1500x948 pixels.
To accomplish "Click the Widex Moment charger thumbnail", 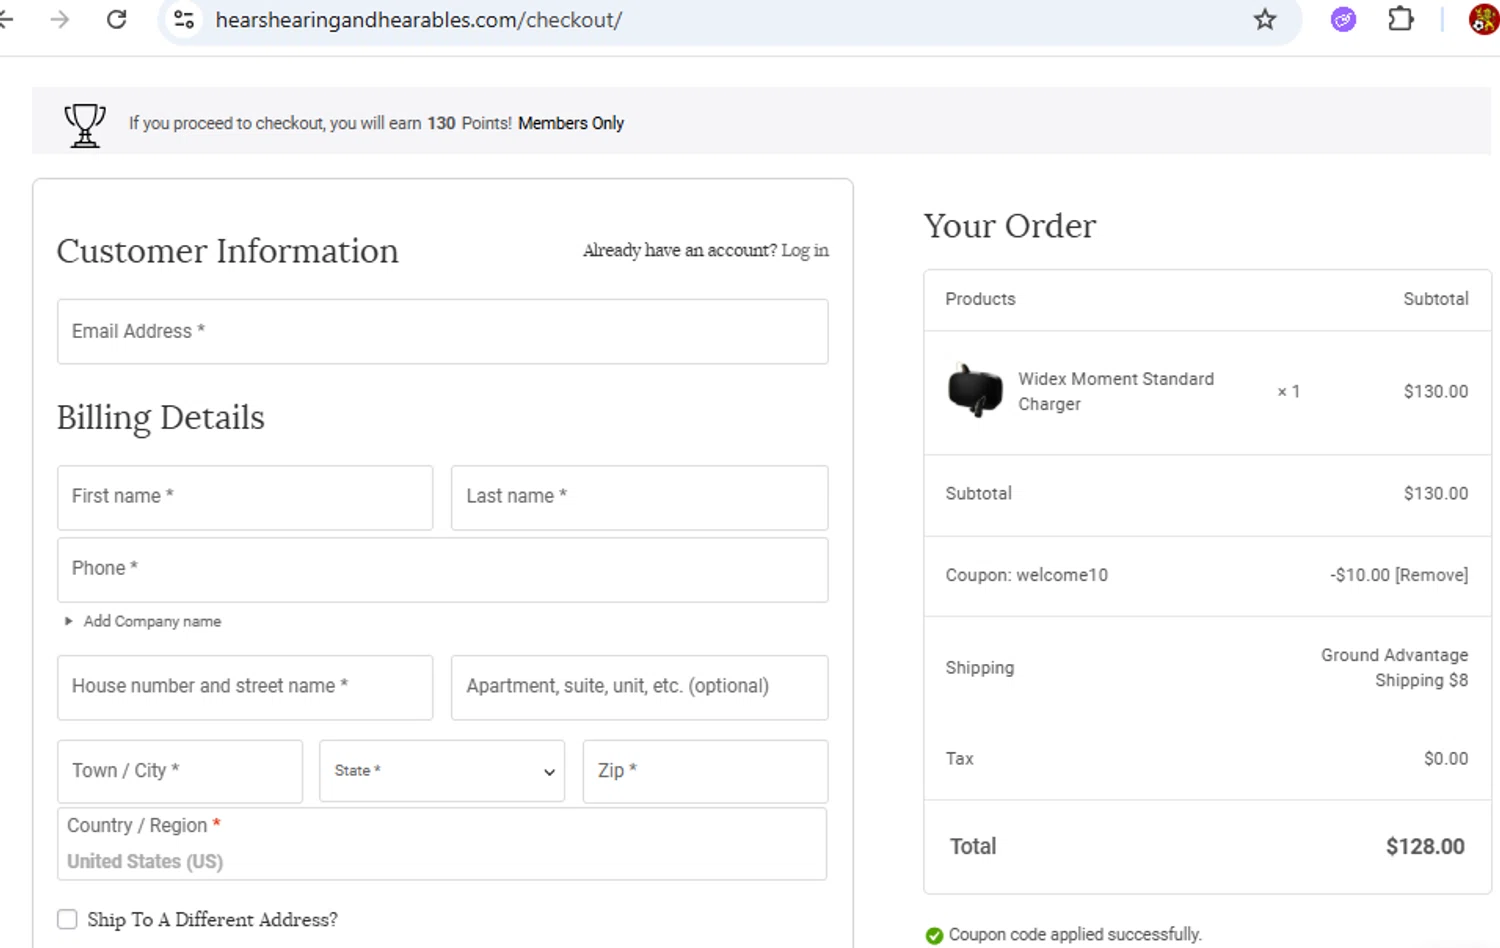I will coord(975,391).
